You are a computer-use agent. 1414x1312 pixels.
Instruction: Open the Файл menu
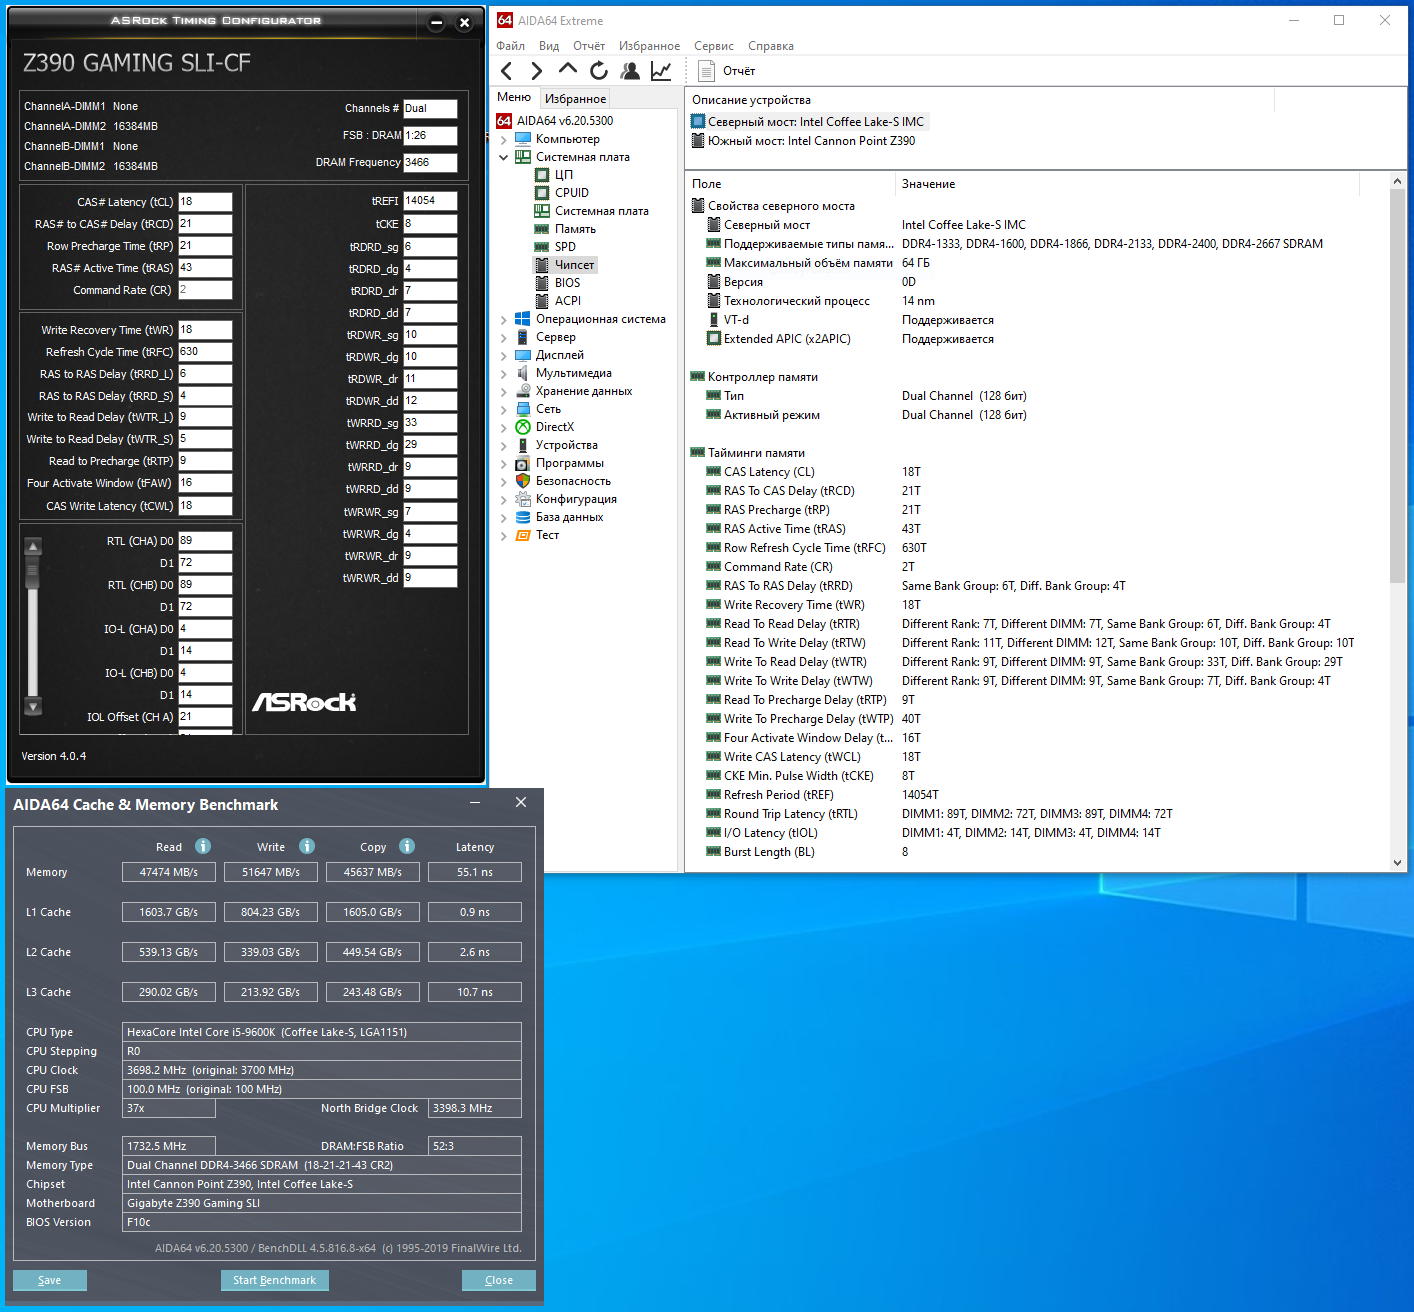[x=511, y=46]
